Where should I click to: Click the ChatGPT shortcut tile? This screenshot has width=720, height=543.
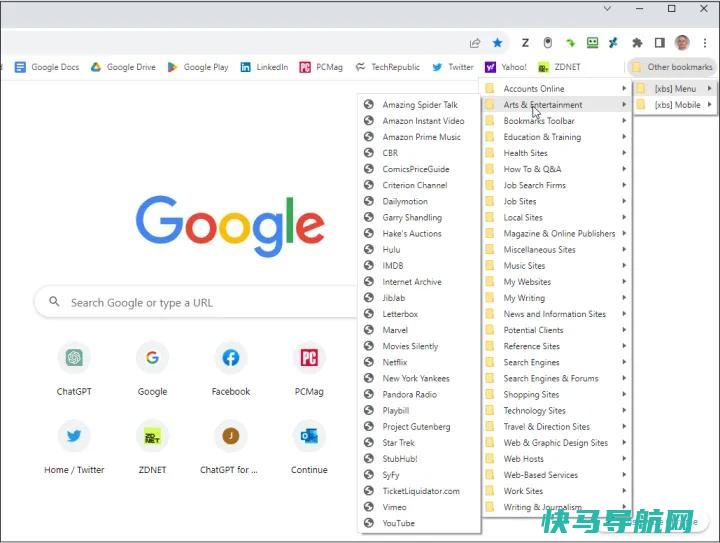click(x=74, y=369)
